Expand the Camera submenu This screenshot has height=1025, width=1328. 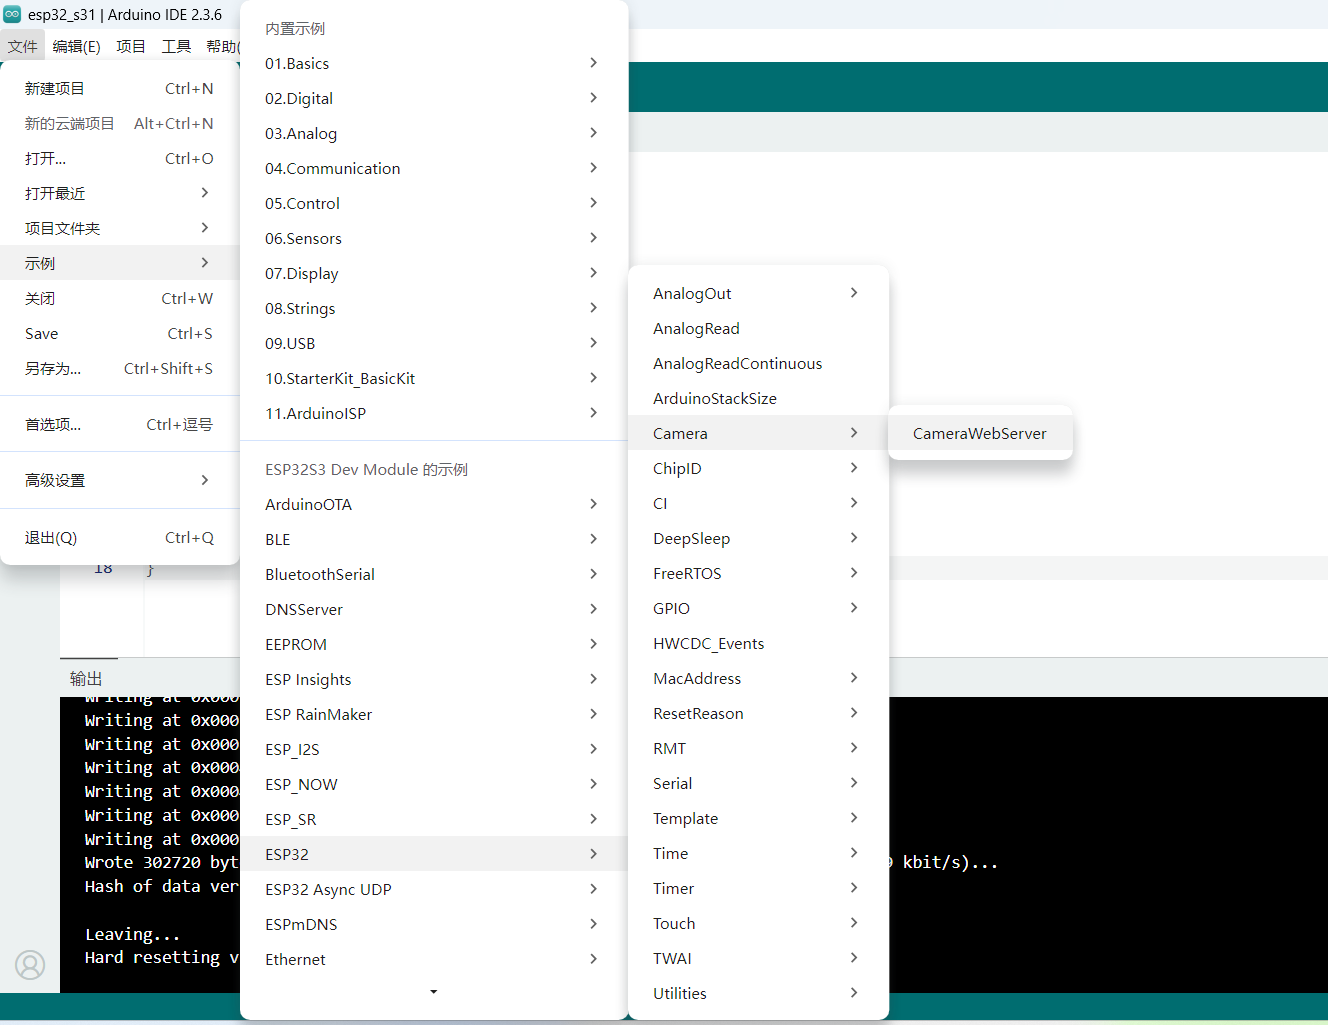(x=758, y=433)
